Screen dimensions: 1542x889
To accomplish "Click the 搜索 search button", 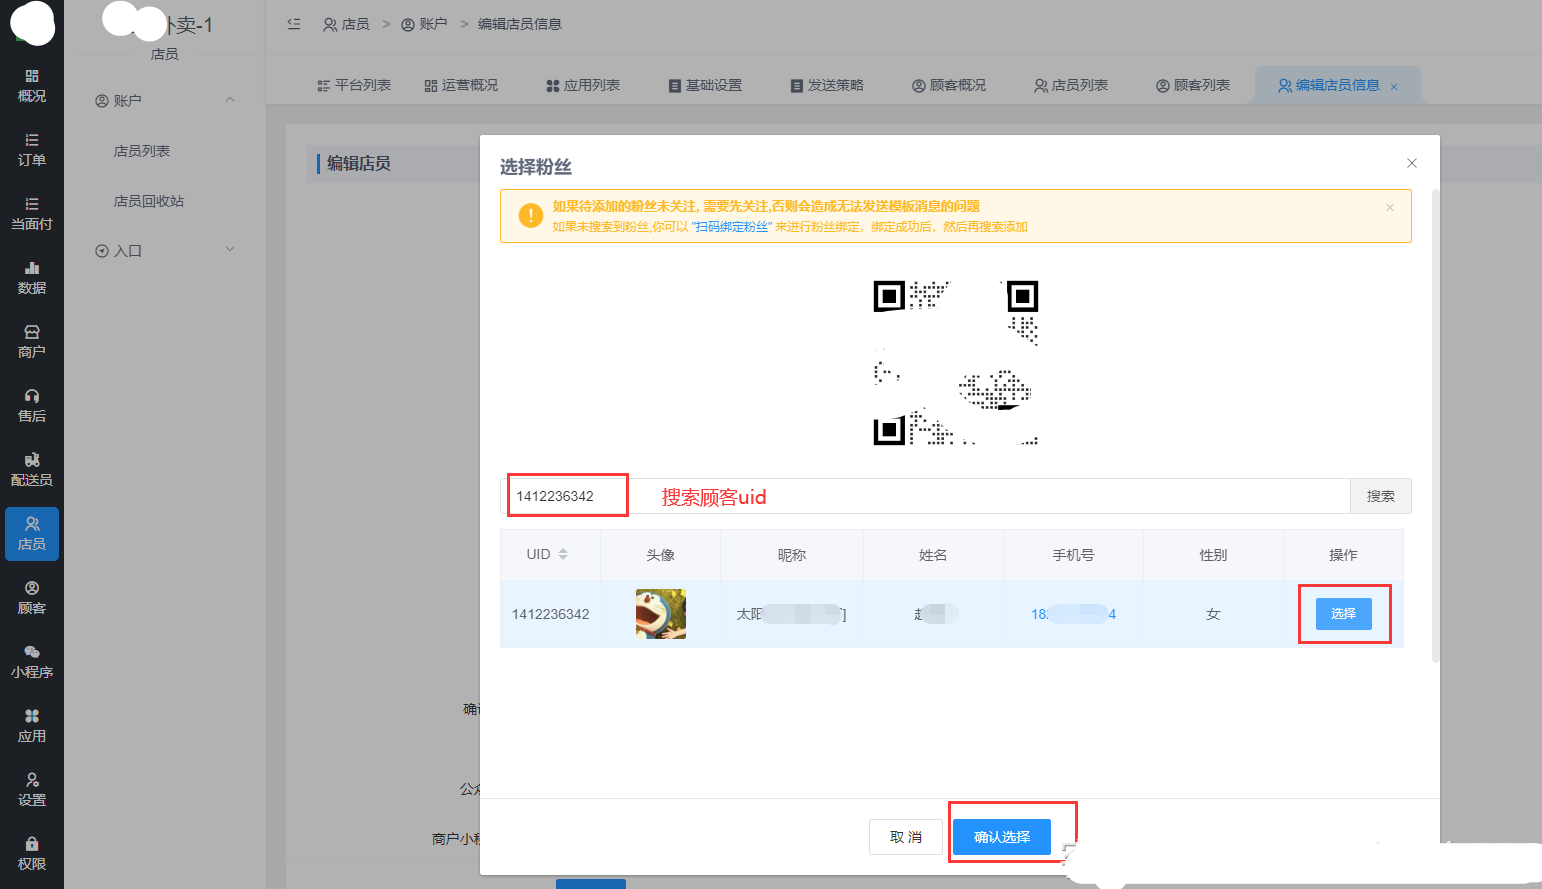I will [1381, 496].
